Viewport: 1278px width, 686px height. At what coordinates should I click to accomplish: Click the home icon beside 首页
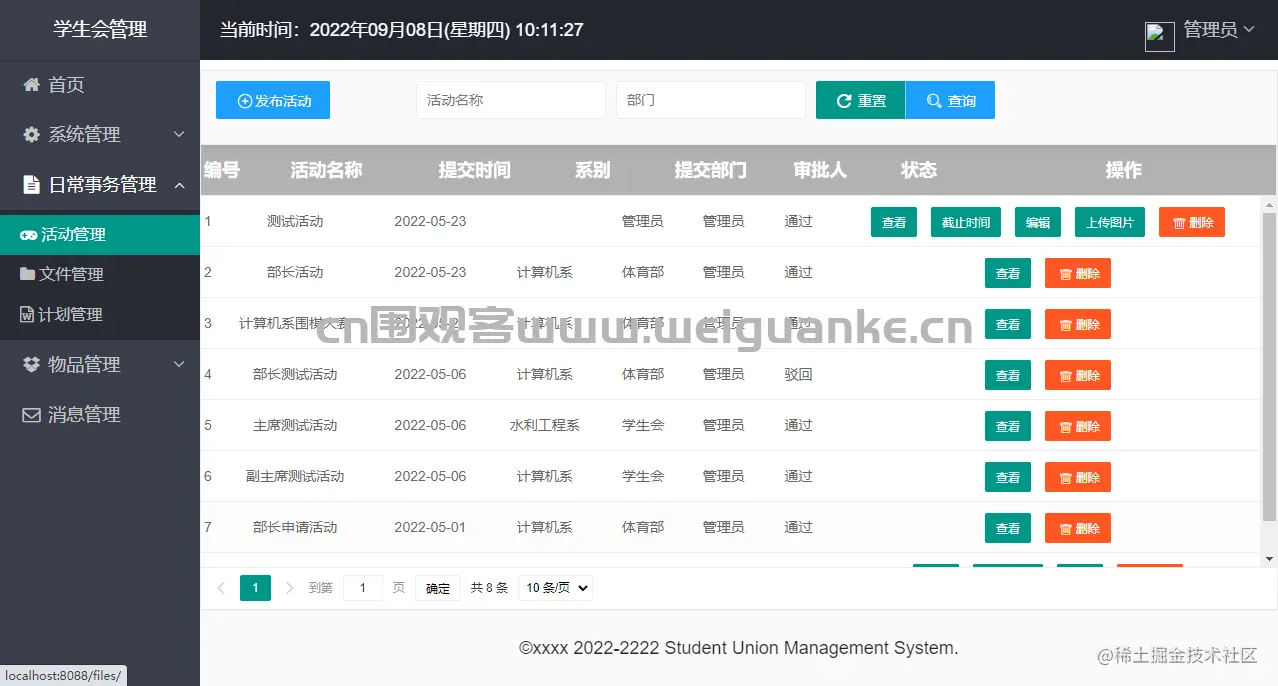(32, 85)
